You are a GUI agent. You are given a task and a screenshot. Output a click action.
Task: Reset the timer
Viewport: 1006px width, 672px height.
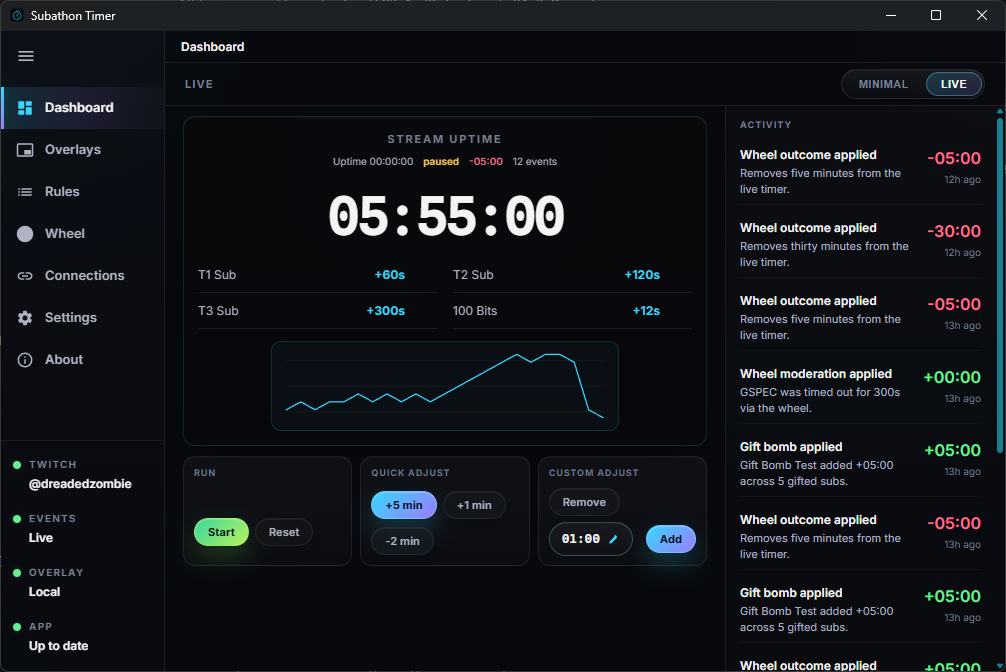(284, 532)
